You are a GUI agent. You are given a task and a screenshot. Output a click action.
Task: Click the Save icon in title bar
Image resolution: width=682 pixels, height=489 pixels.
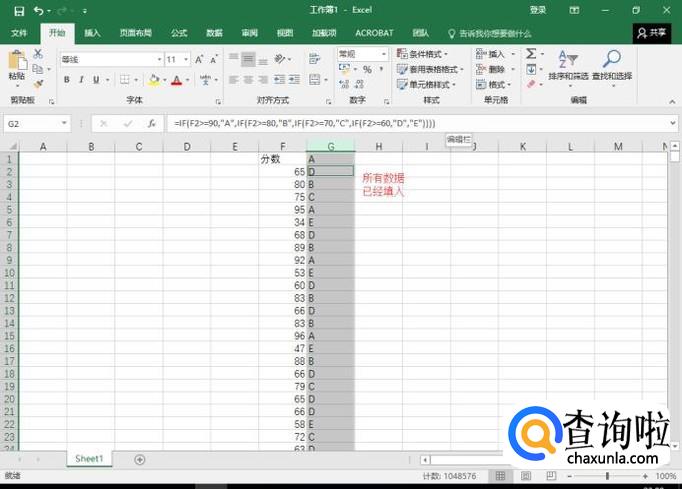coord(19,10)
